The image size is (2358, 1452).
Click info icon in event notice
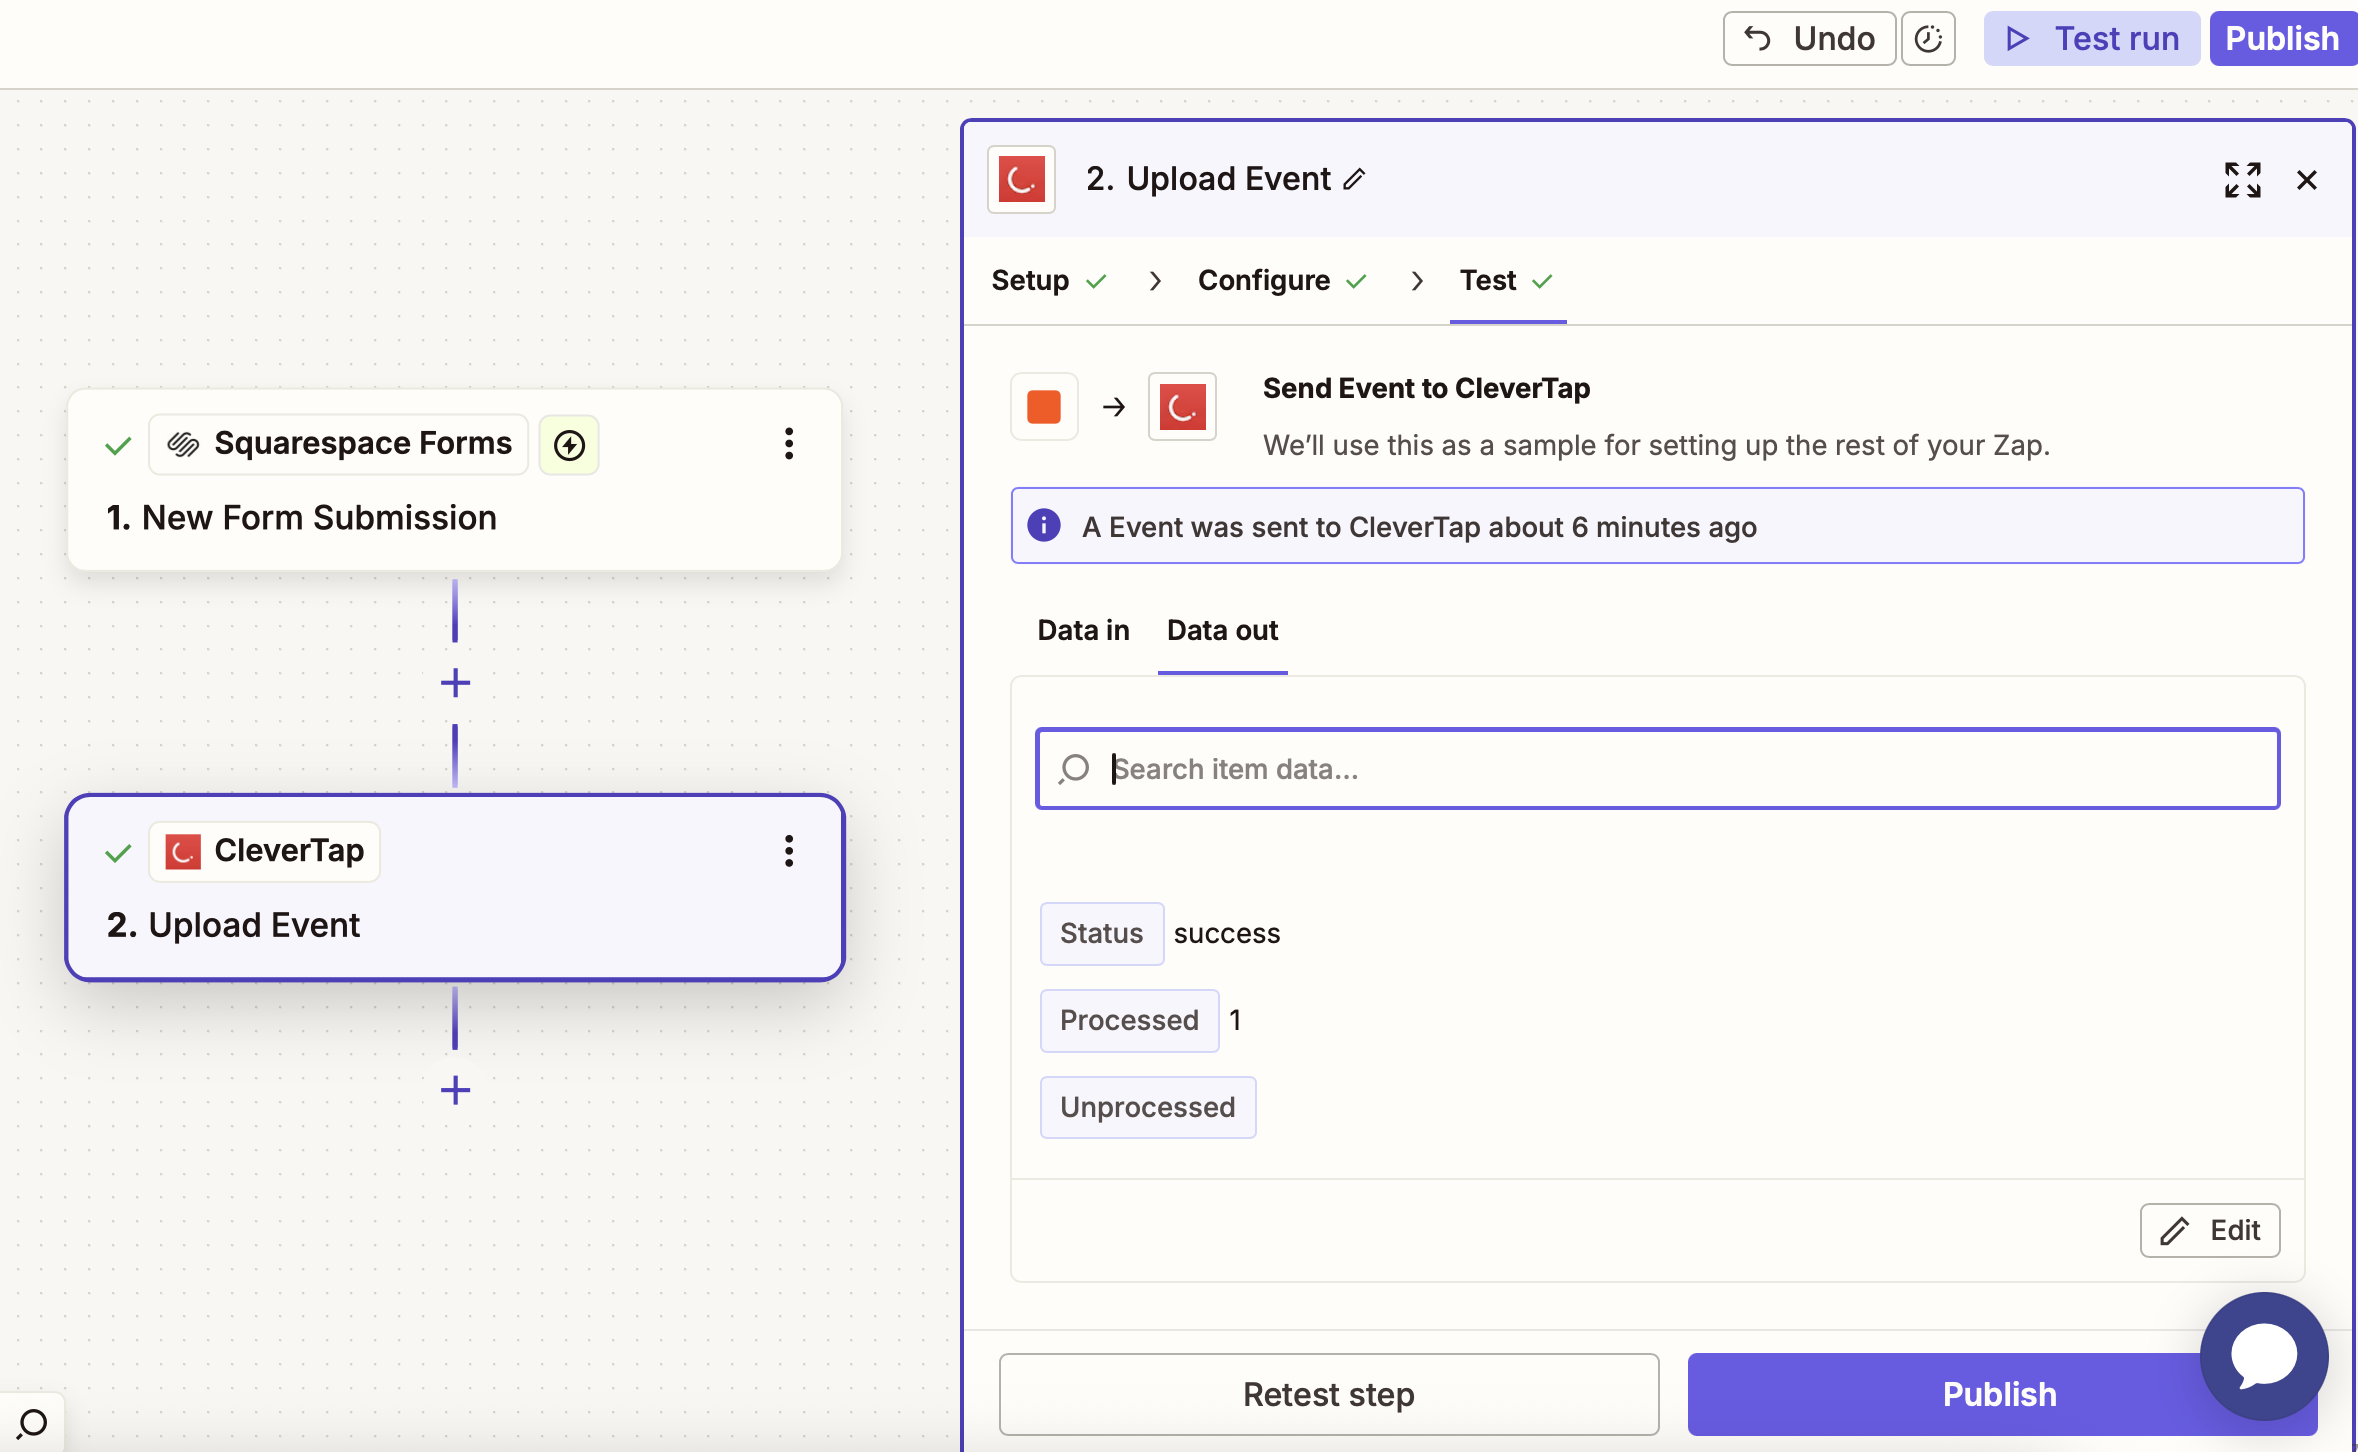[x=1043, y=526]
